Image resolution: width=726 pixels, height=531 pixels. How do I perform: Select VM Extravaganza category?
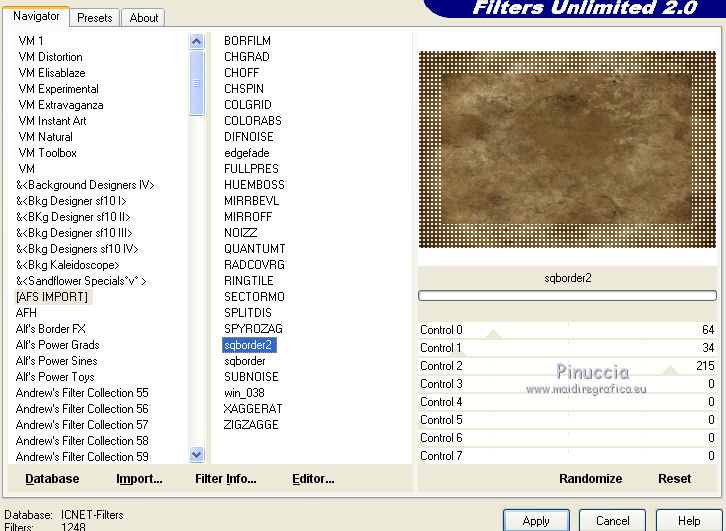click(x=61, y=105)
